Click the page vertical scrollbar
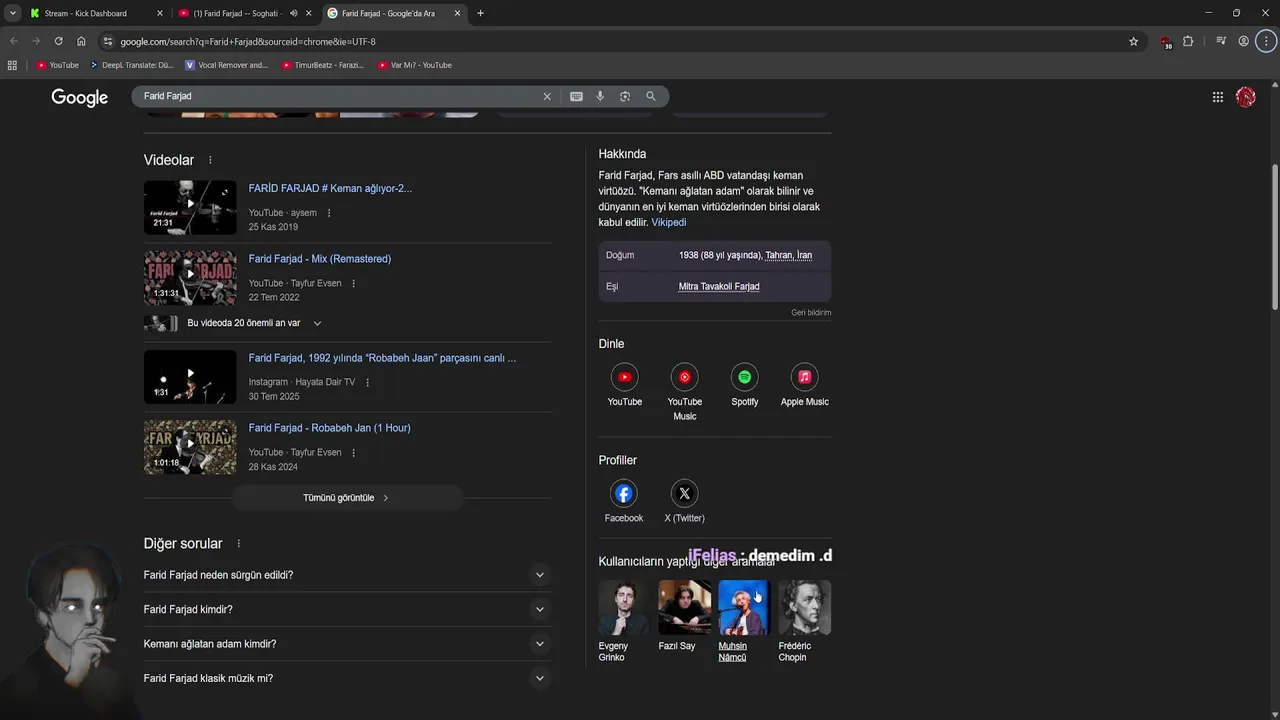This screenshot has width=1280, height=720. [1274, 237]
